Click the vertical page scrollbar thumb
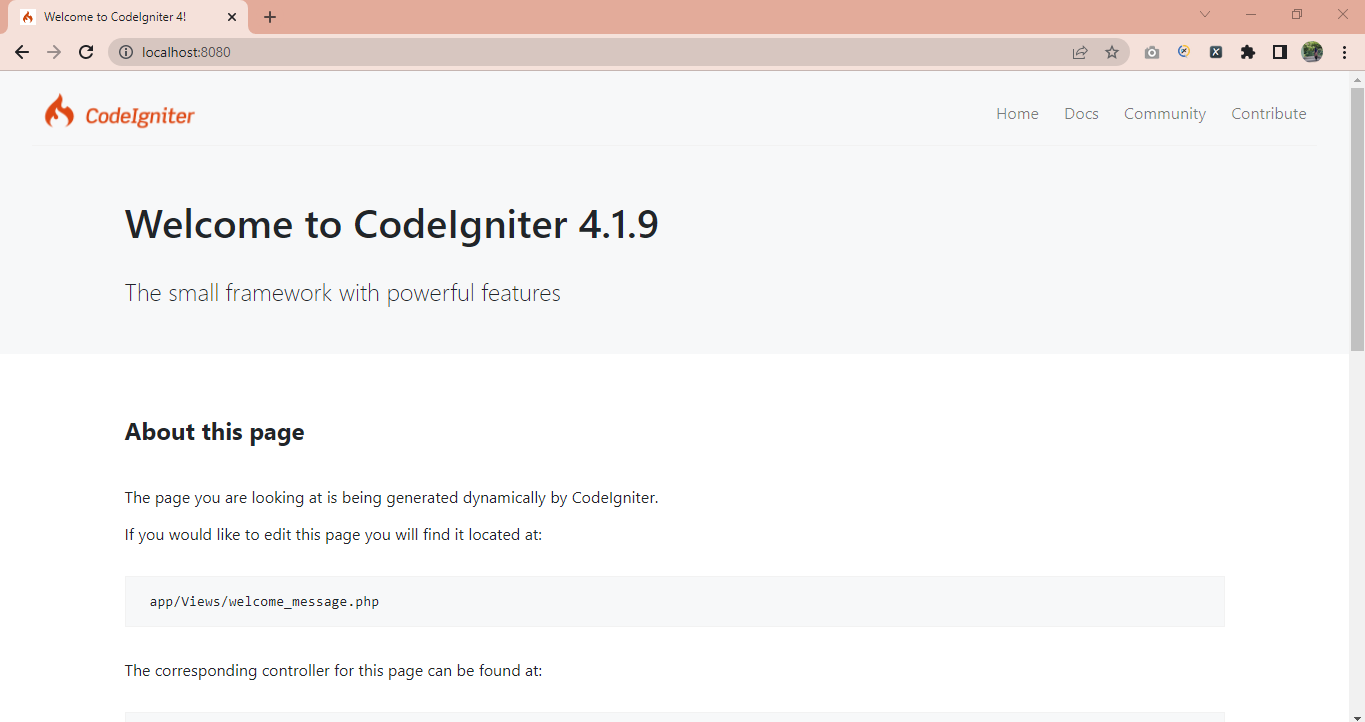 1357,219
